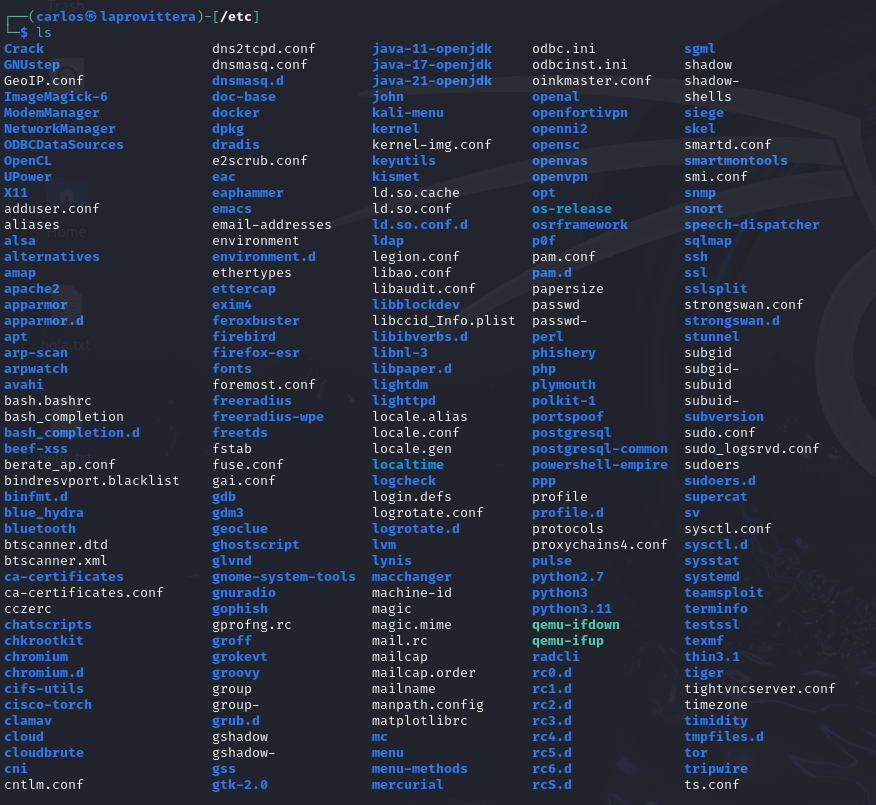Click the 'rcS.d' directory entry

coord(552,784)
